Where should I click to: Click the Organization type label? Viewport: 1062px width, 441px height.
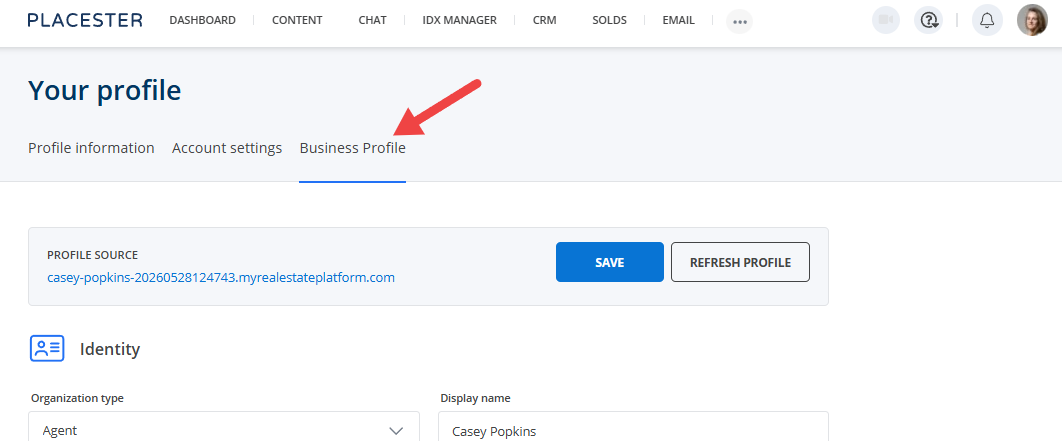click(77, 398)
